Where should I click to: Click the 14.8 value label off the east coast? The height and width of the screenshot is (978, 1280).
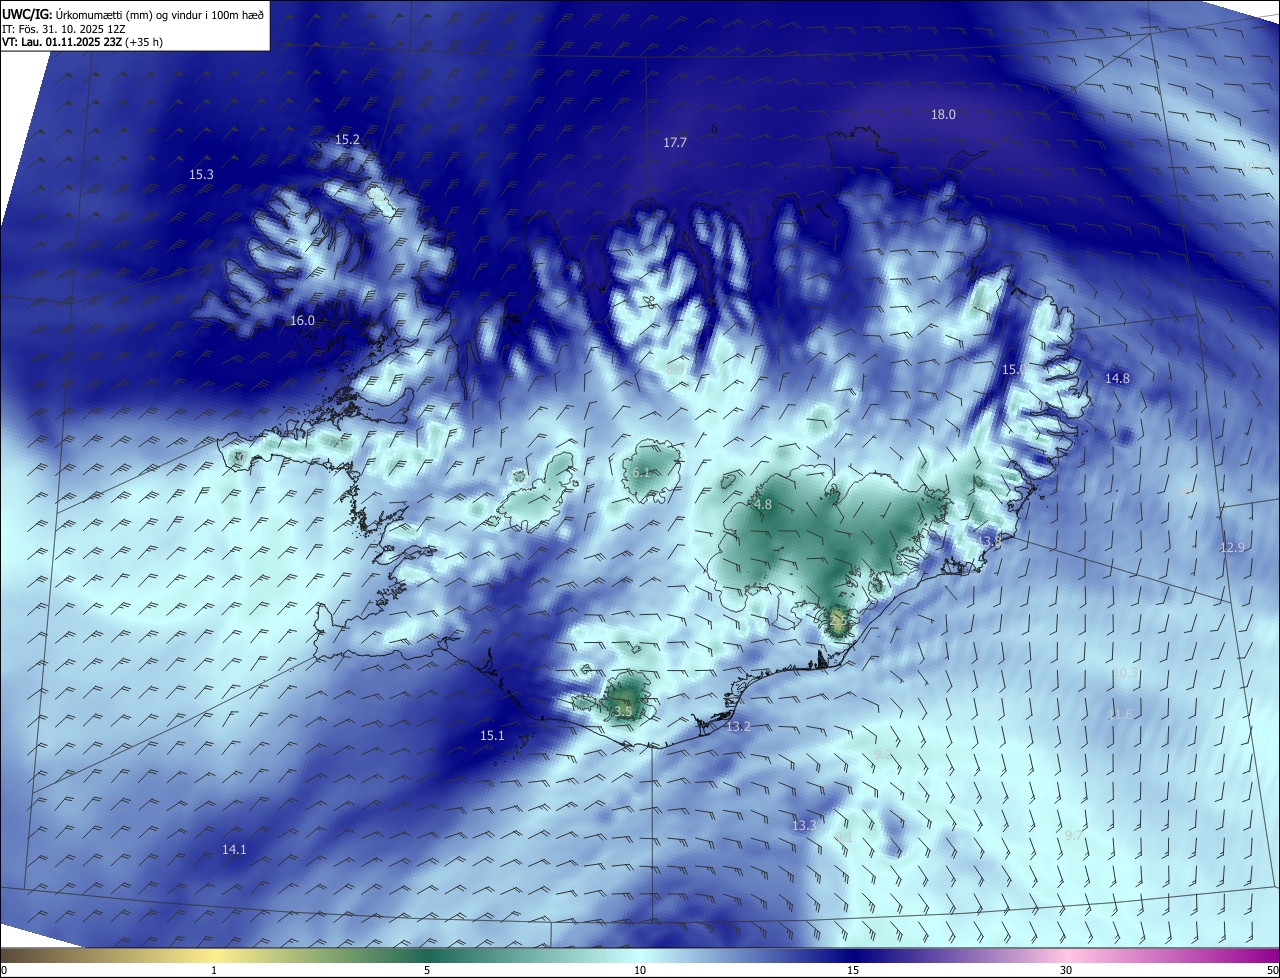(1117, 379)
